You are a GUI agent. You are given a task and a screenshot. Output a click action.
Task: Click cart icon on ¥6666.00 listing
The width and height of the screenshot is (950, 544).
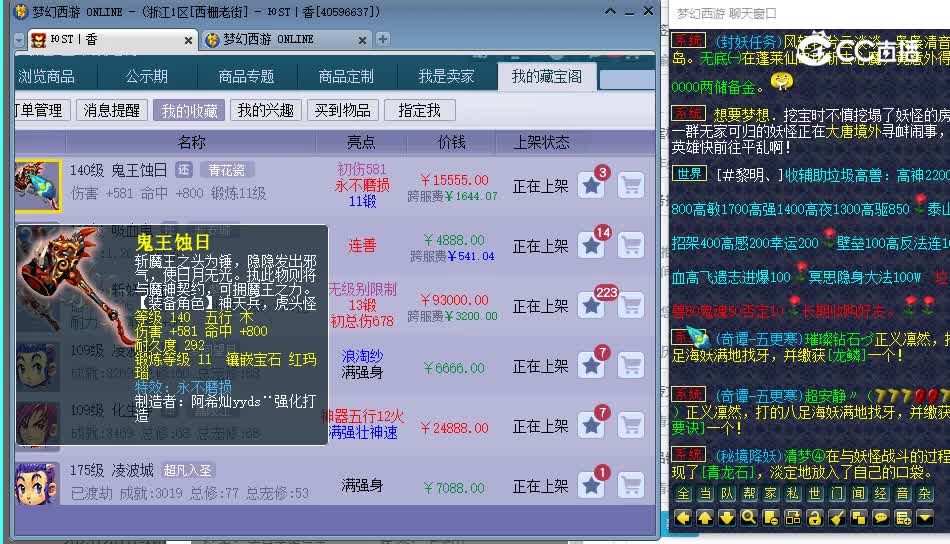(631, 365)
